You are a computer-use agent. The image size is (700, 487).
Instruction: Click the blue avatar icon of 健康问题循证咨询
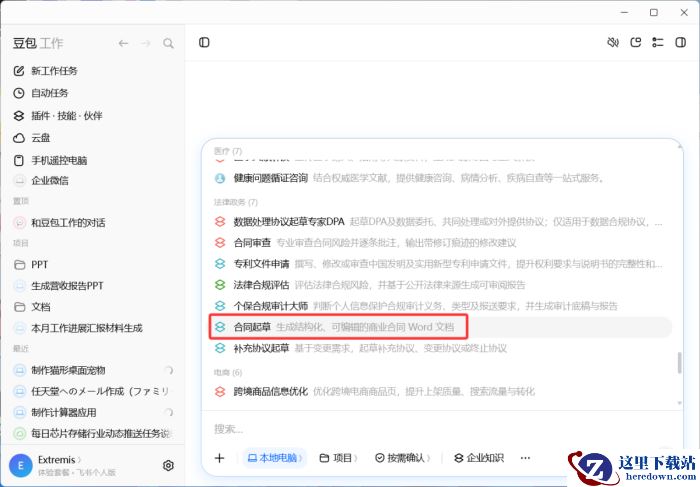[220, 178]
